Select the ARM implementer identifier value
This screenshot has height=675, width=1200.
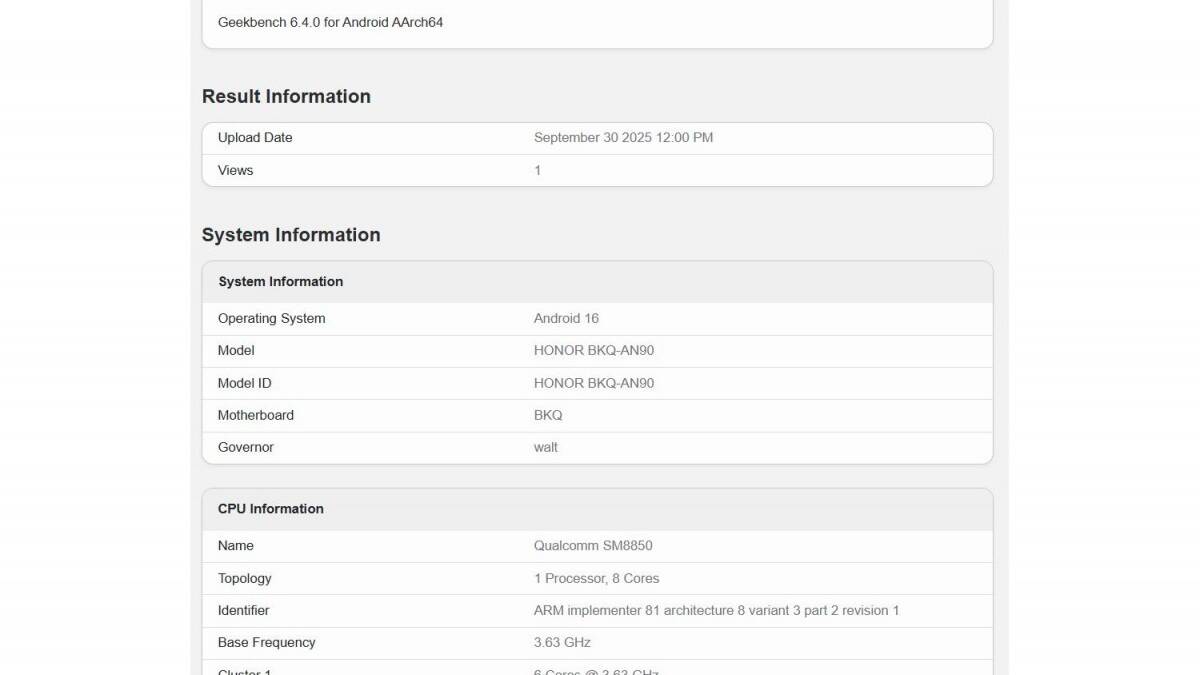[716, 610]
